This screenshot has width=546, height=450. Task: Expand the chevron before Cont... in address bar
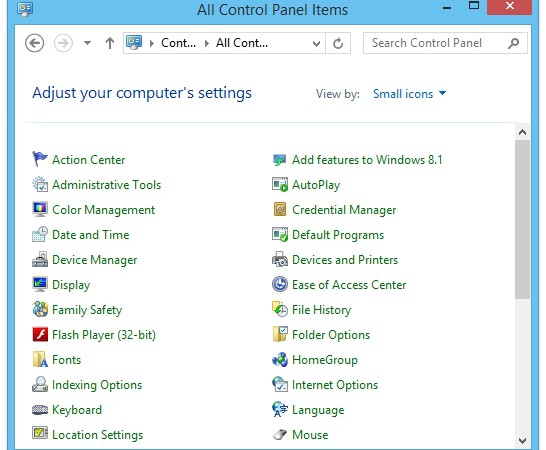coord(151,44)
